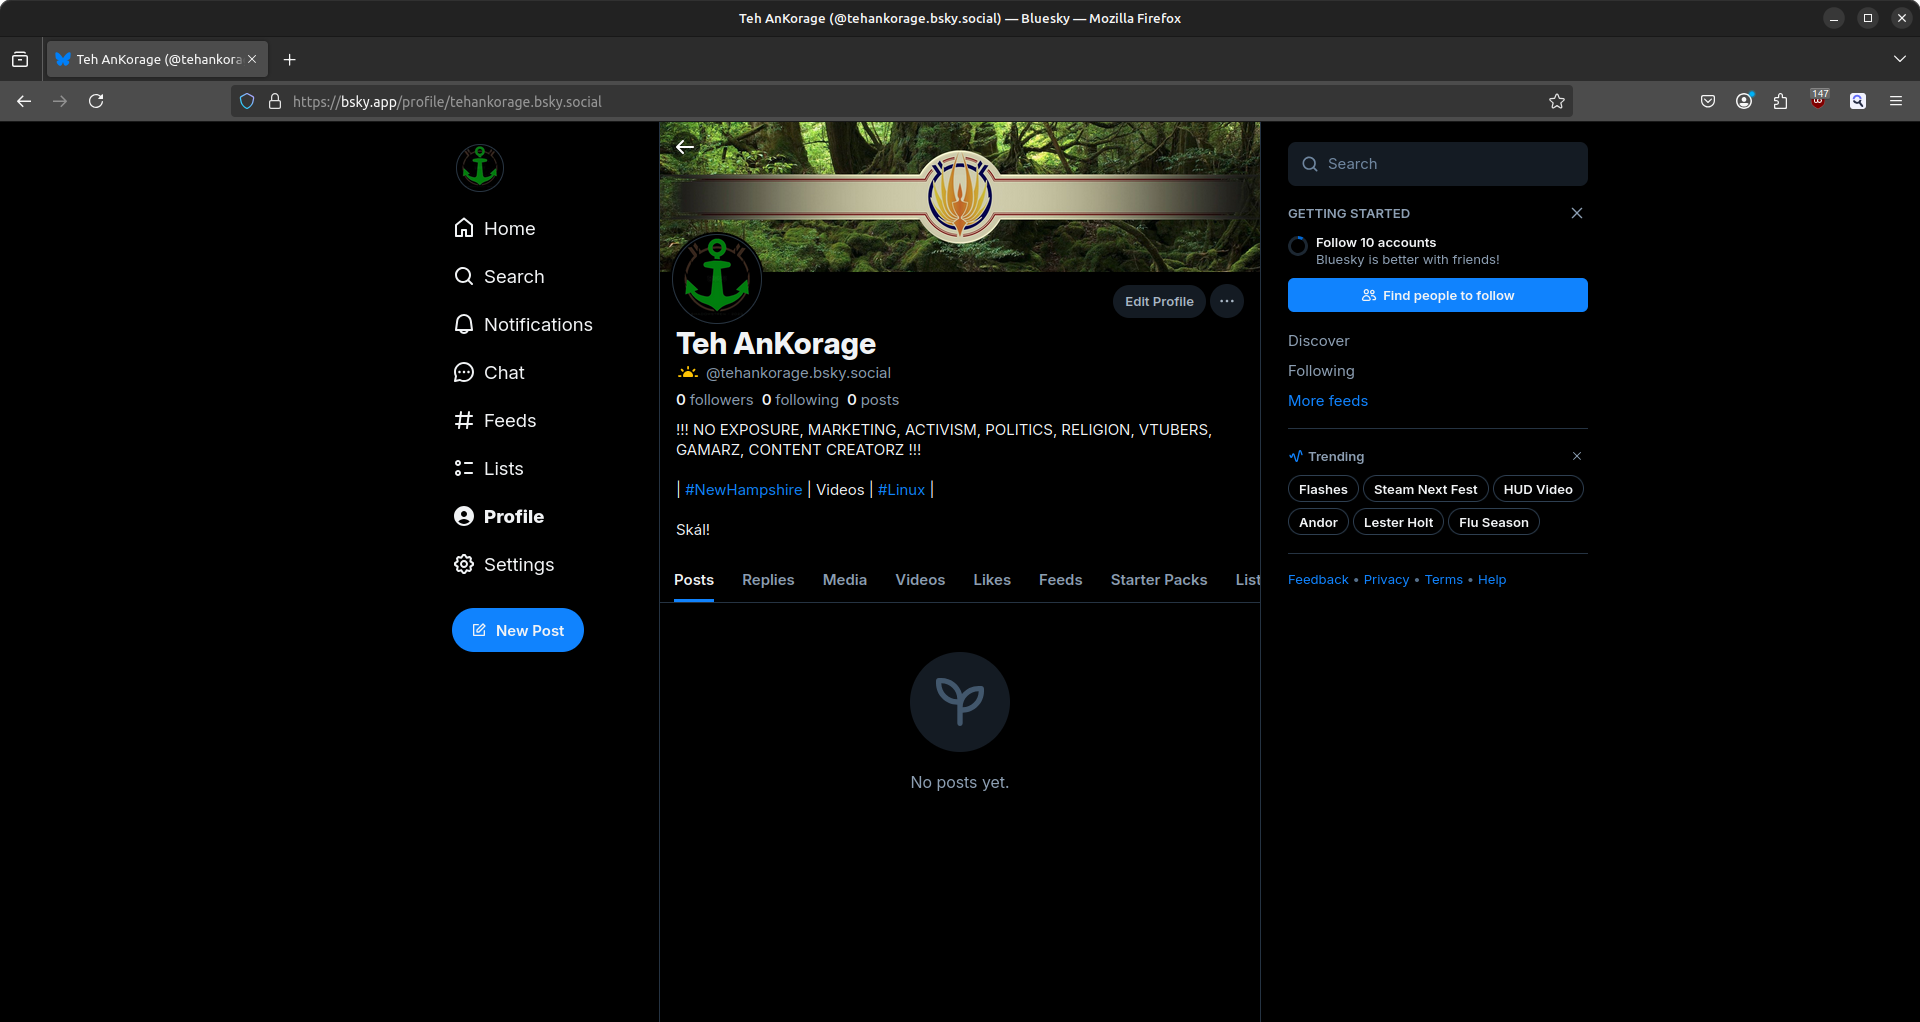Open Lists in sidebar
Image resolution: width=1920 pixels, height=1022 pixels.
(x=489, y=468)
